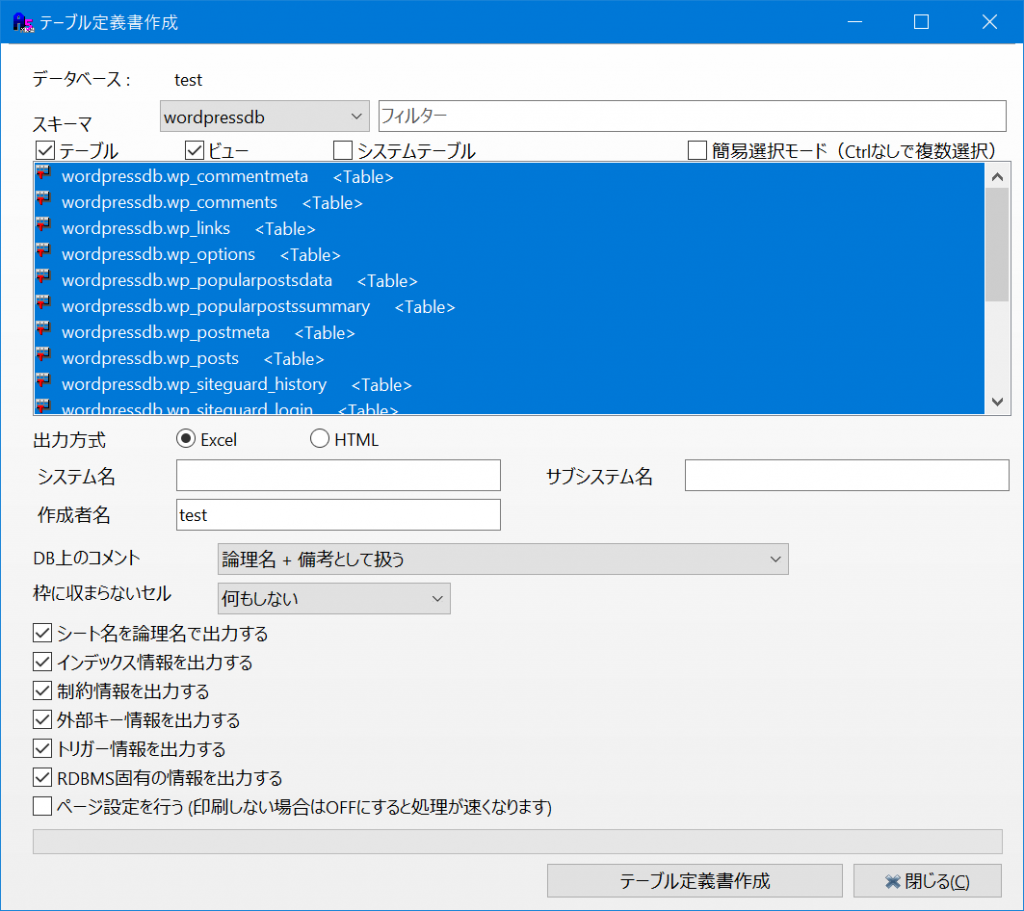1024x911 pixels.
Task: Click the サブシステム名 input field
Action: coord(846,475)
